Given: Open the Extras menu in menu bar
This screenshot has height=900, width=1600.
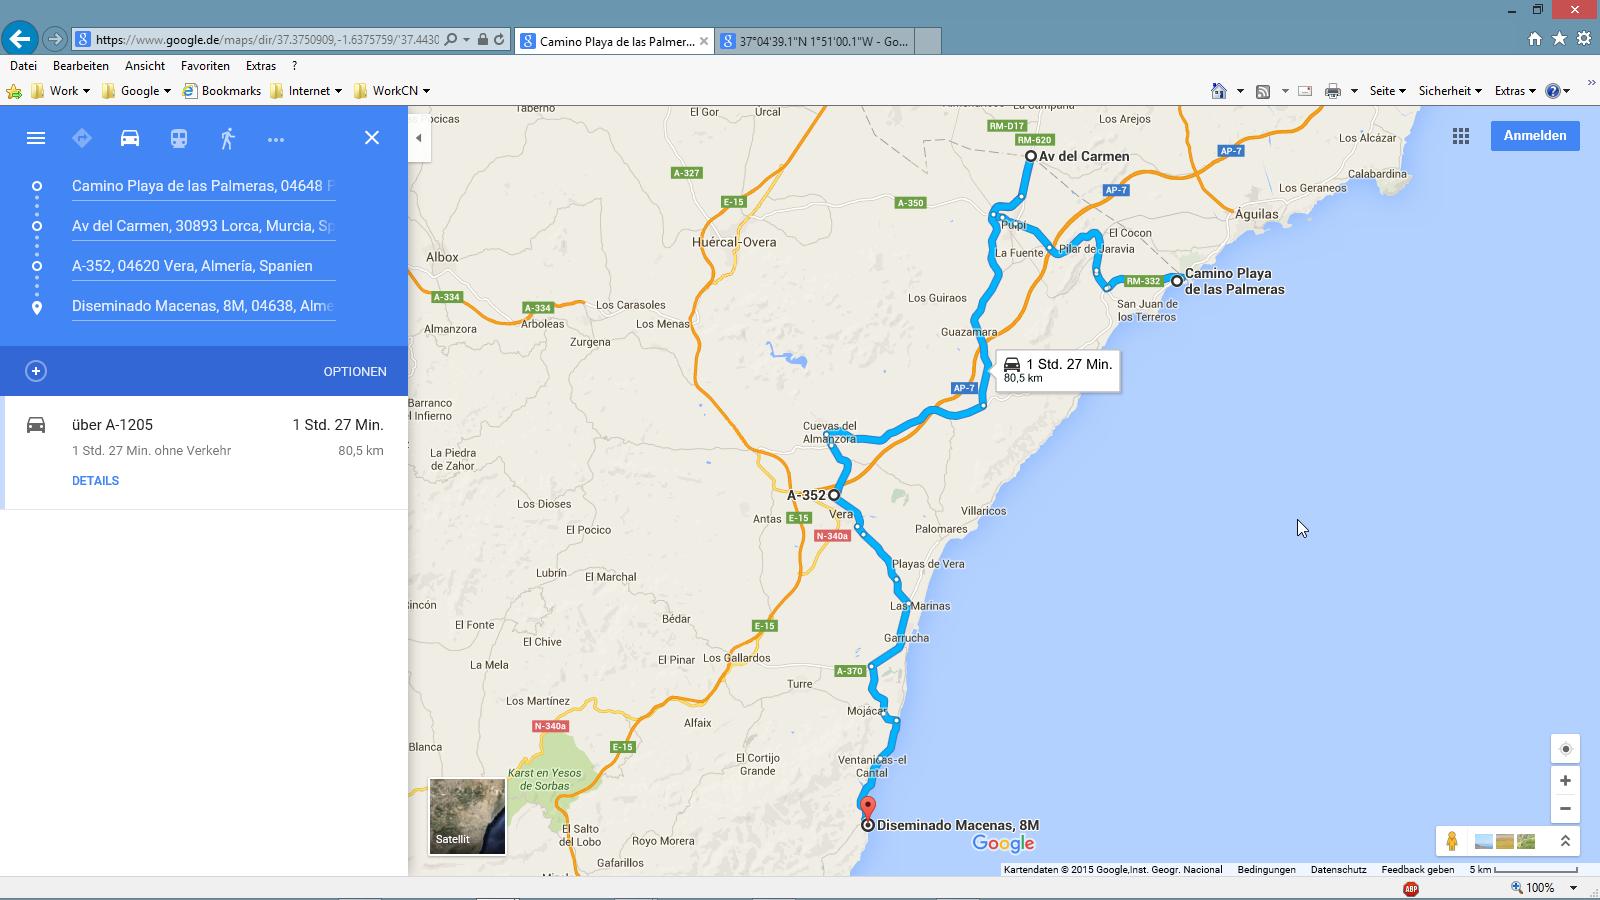Looking at the screenshot, I should pyautogui.click(x=261, y=66).
